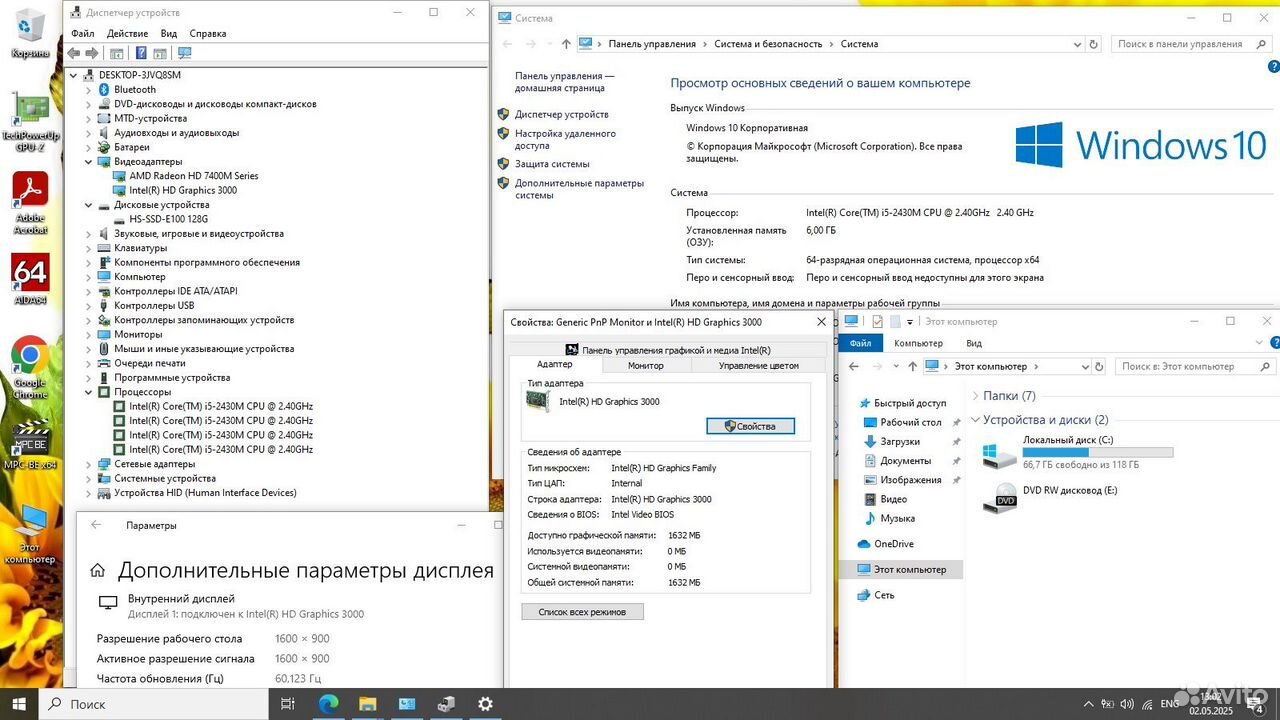Click the help (question mark) icon in Device Manager toolbar
The height and width of the screenshot is (720, 1280).
[x=141, y=53]
